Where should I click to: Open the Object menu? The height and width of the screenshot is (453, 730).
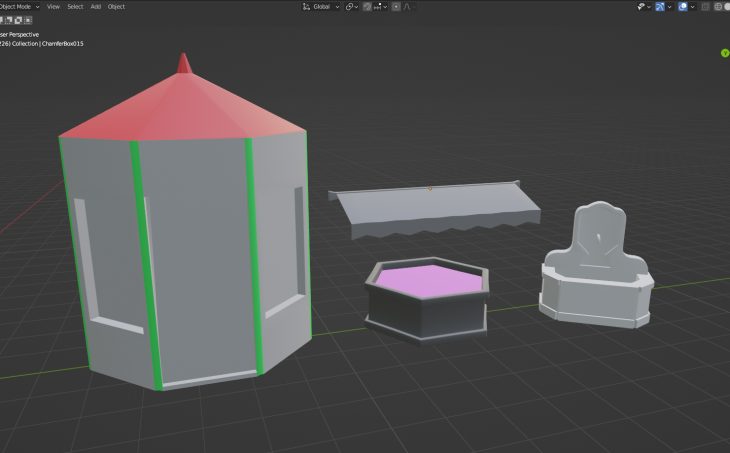[x=116, y=6]
